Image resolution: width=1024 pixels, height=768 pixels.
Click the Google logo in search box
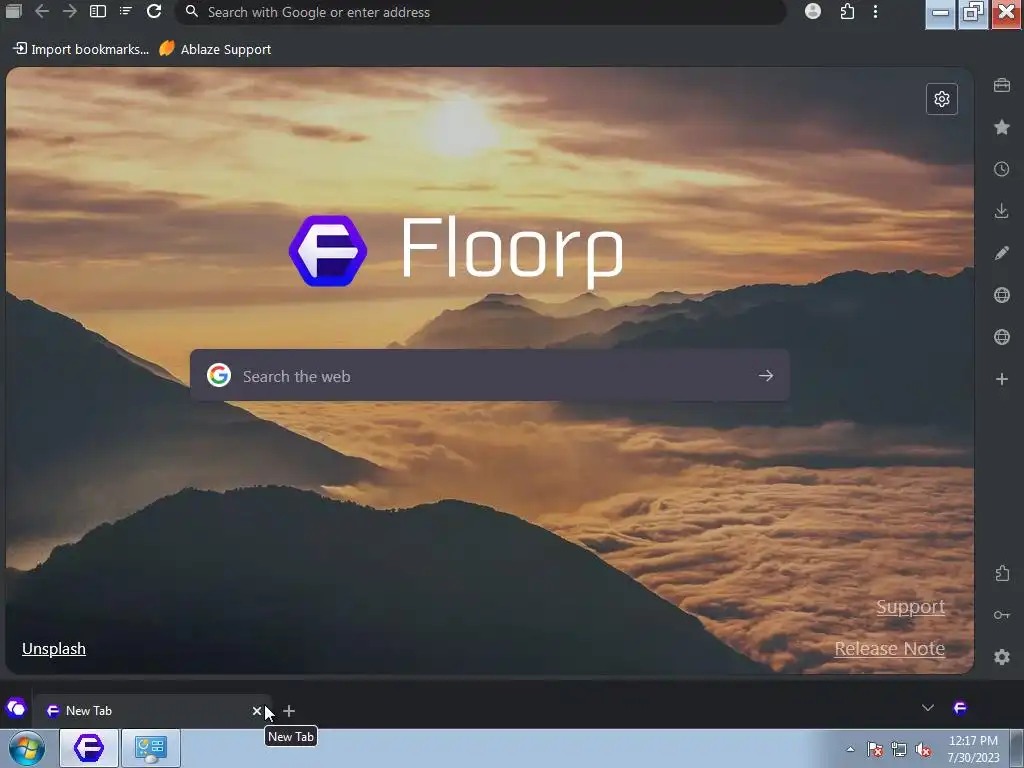pyautogui.click(x=219, y=376)
